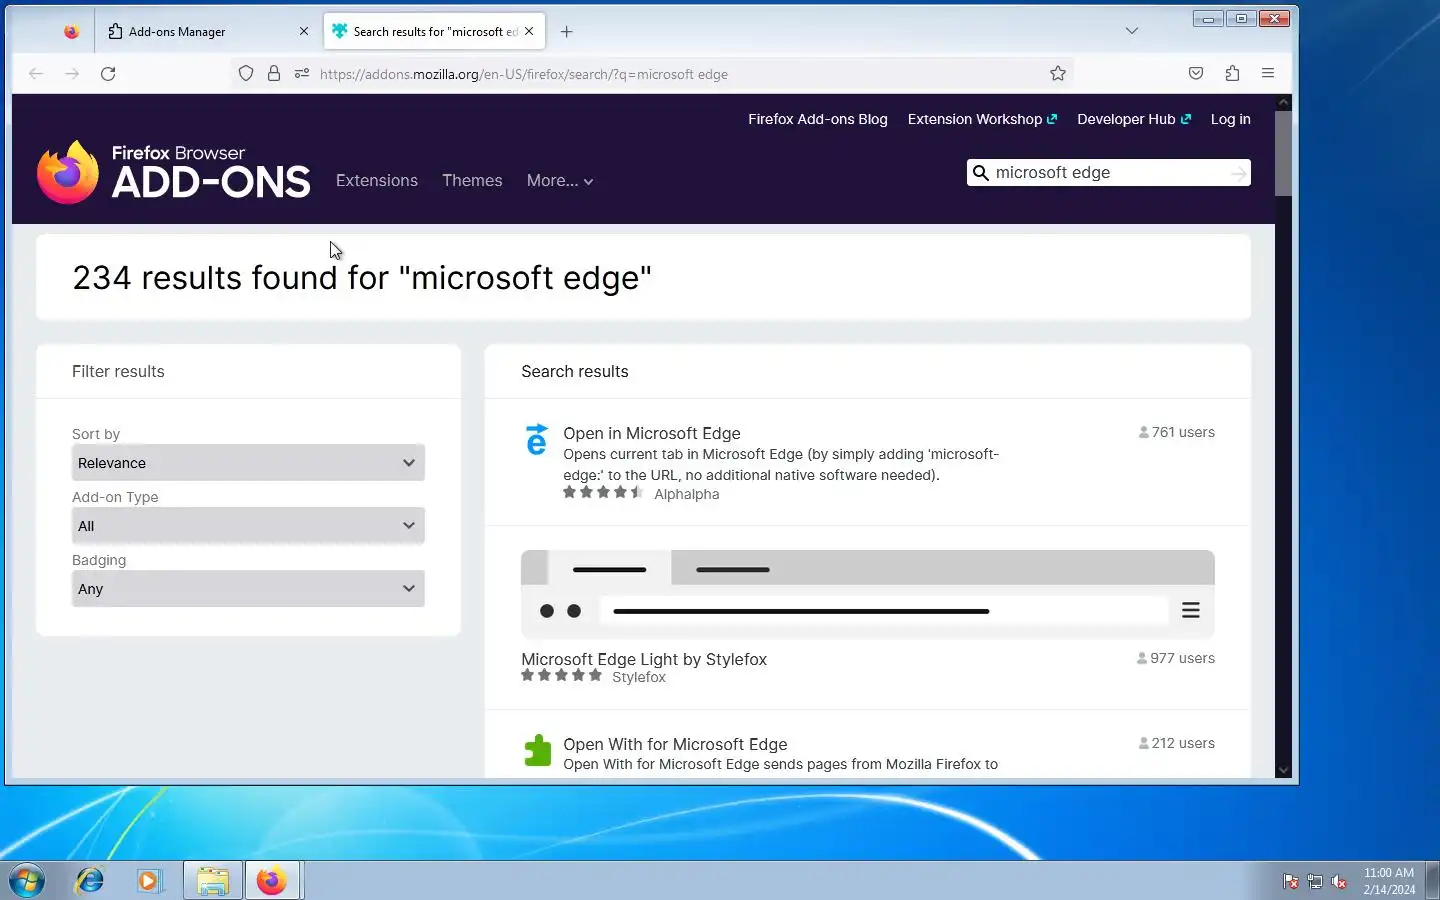Expand the More... navigation menu

pos(560,181)
